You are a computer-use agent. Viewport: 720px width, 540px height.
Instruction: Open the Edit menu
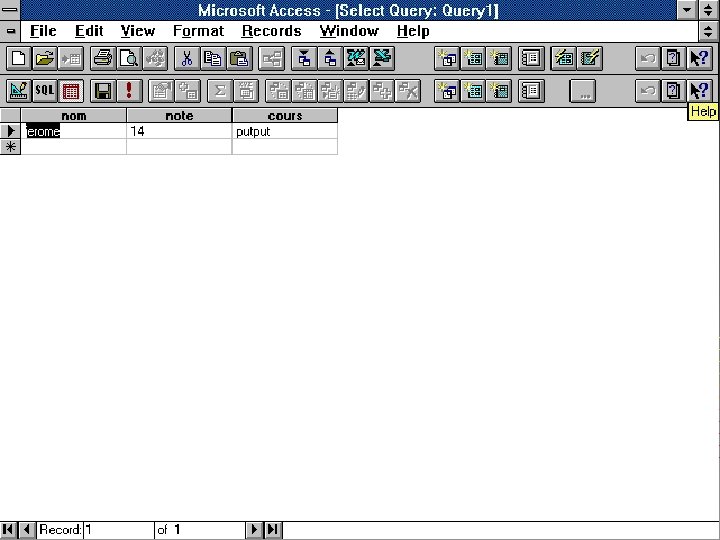point(89,31)
